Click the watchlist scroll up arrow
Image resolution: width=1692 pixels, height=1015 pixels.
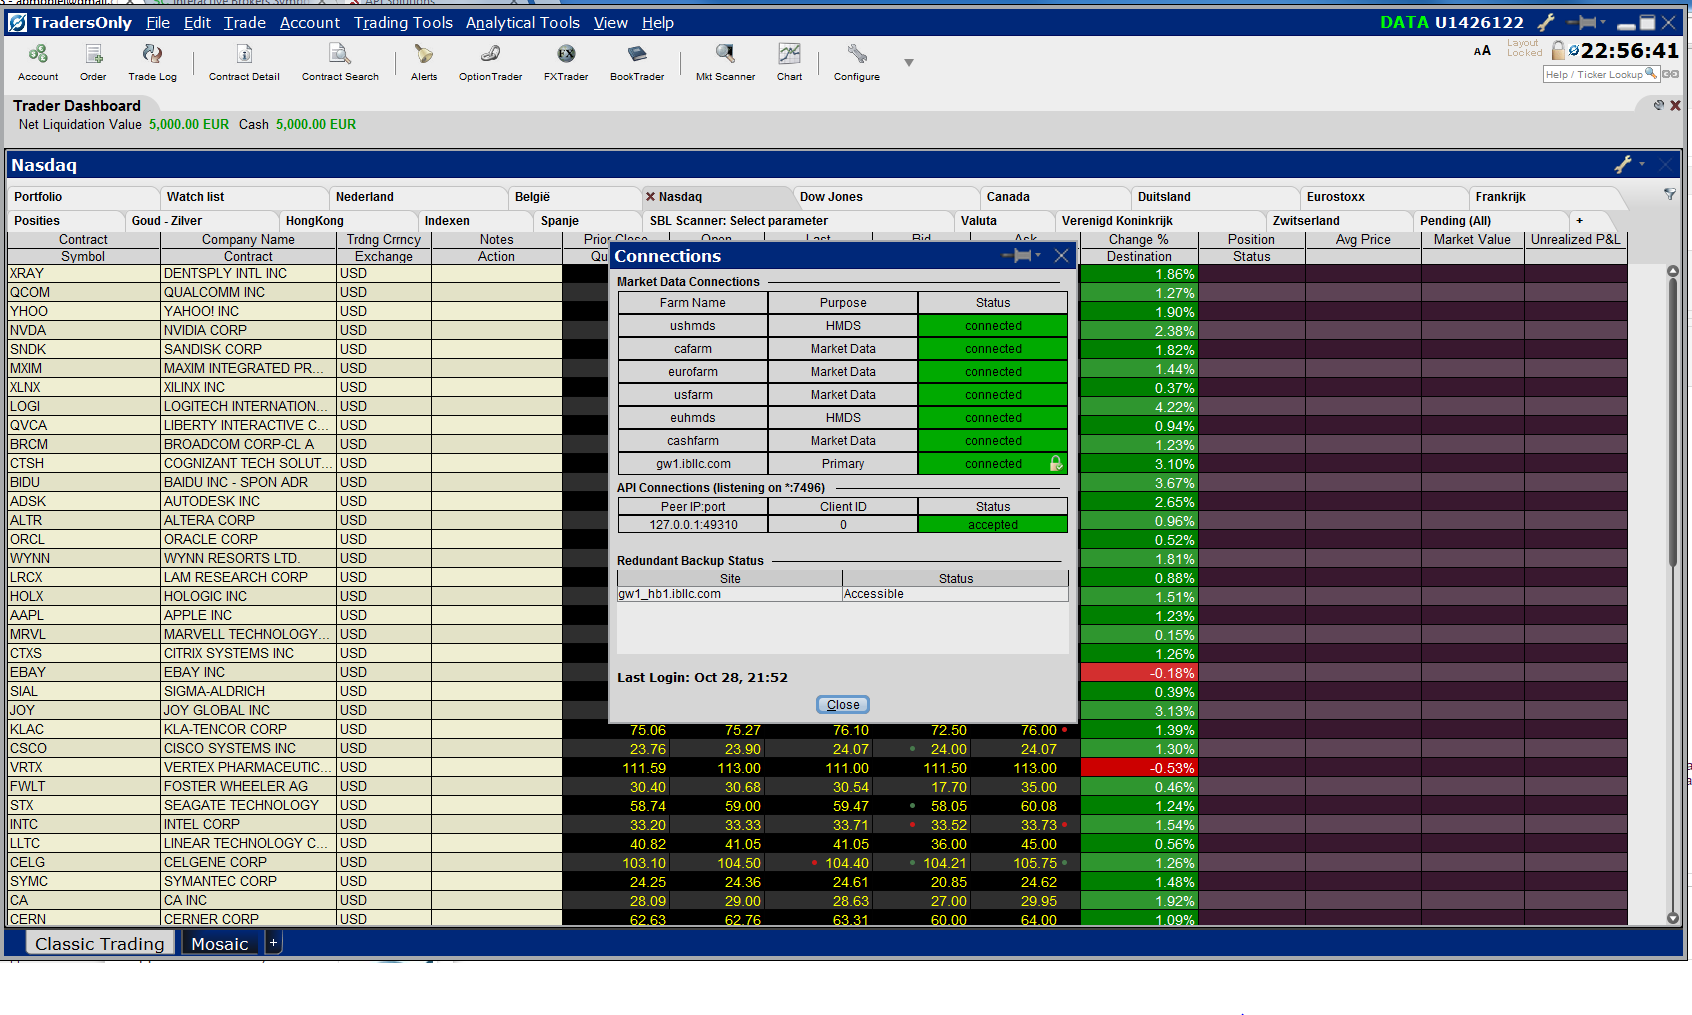tap(1672, 271)
